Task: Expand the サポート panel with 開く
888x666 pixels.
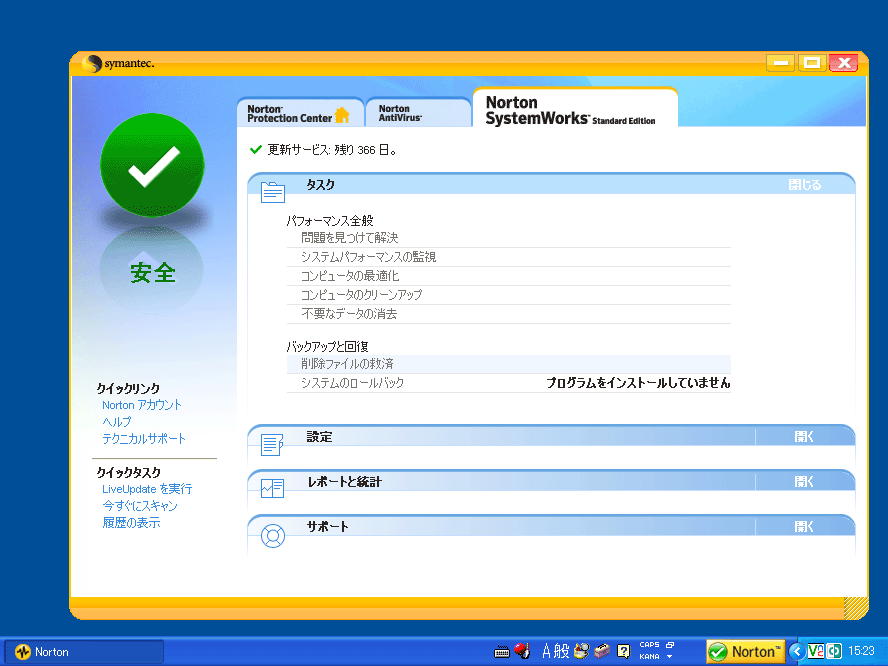Action: [x=804, y=527]
